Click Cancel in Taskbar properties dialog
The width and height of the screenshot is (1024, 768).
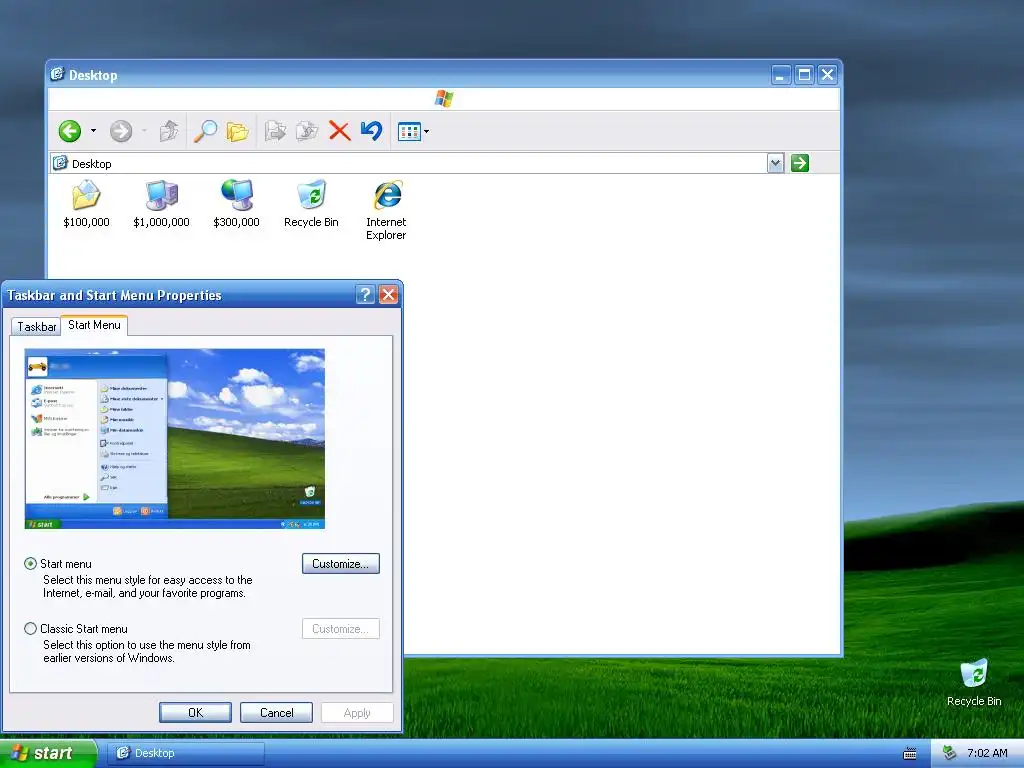[276, 712]
